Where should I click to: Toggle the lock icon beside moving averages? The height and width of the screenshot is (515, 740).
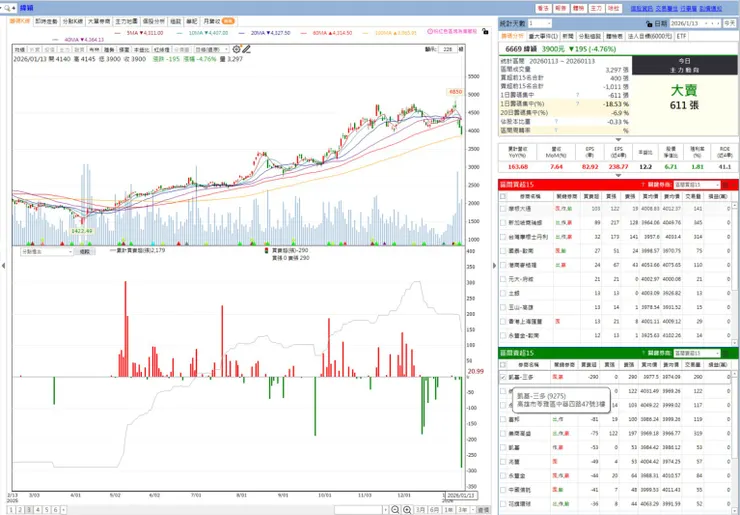485,32
